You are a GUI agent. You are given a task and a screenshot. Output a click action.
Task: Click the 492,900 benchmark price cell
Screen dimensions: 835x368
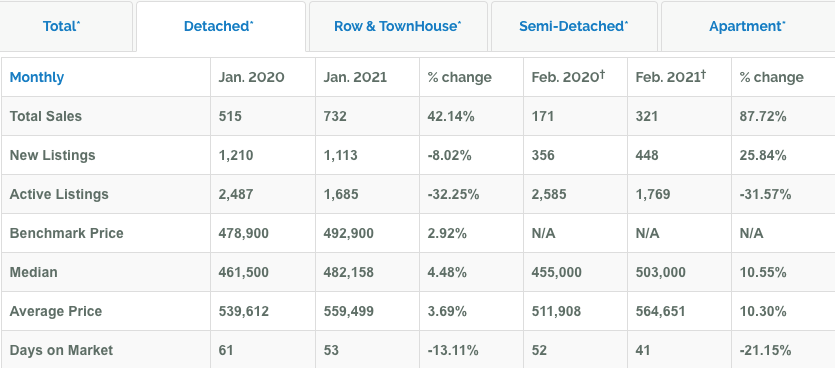tap(367, 233)
